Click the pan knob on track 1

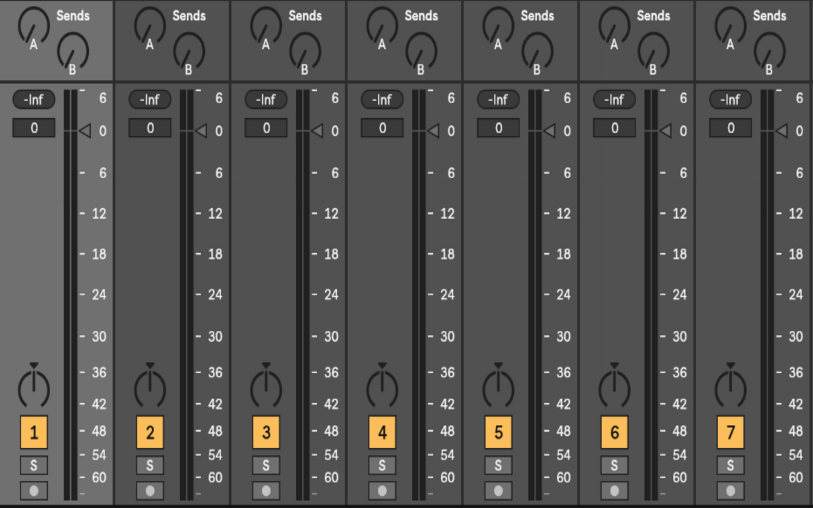(34, 386)
